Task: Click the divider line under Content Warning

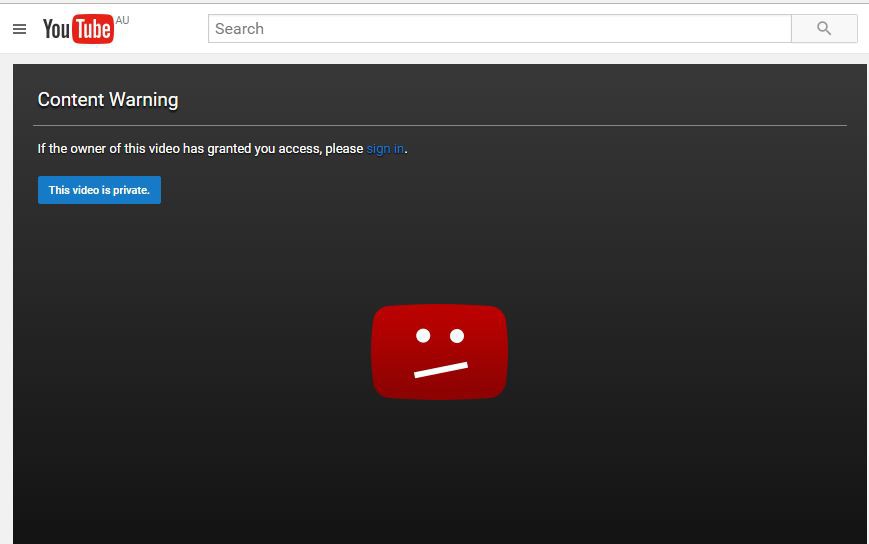Action: coord(440,125)
